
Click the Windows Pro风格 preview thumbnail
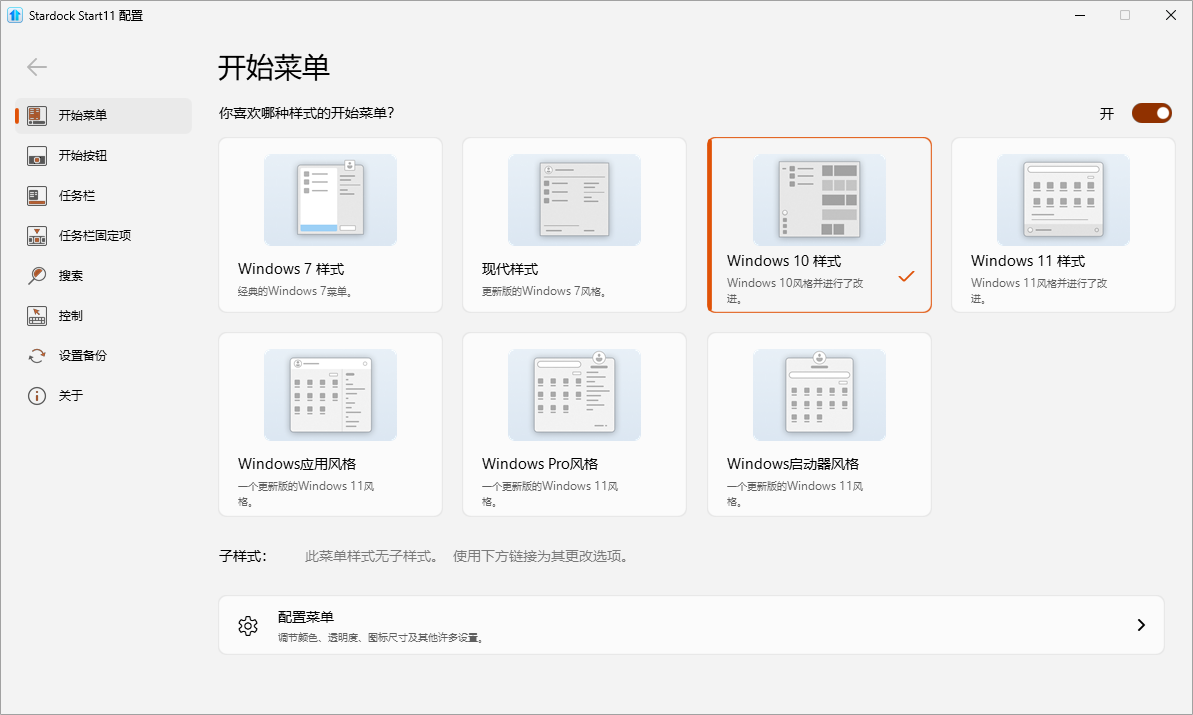[574, 395]
